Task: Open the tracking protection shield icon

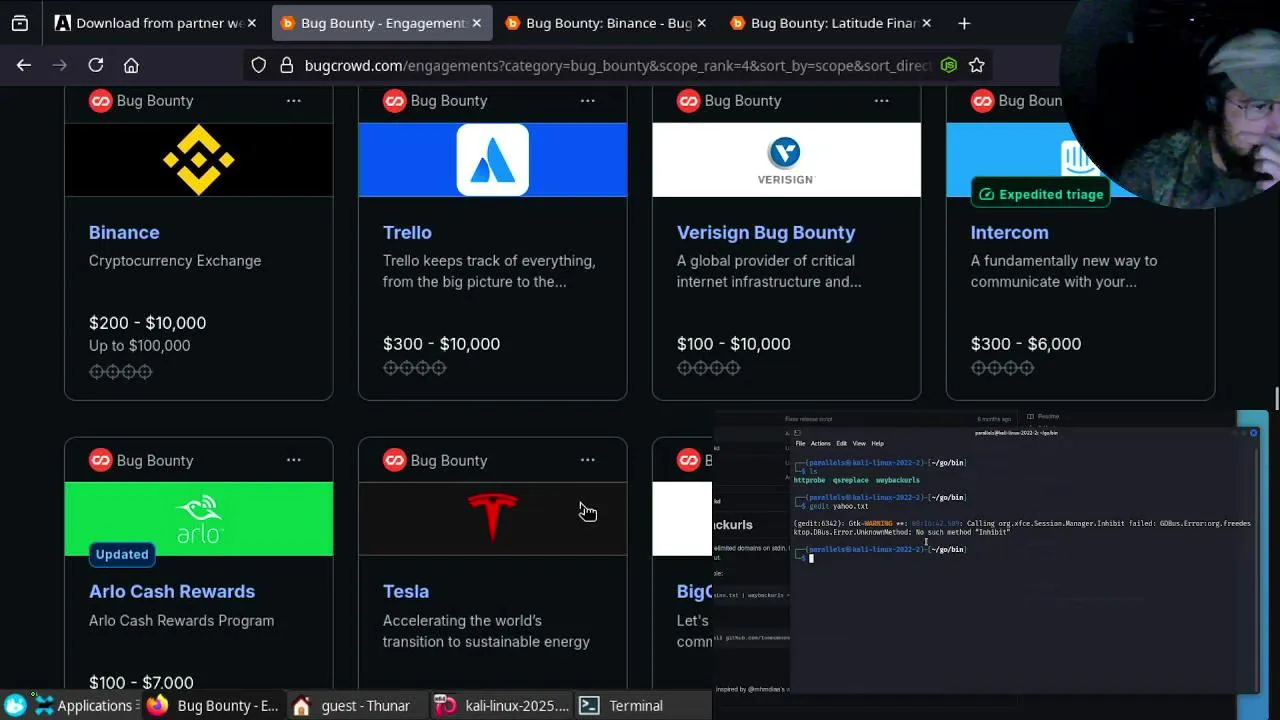Action: click(259, 65)
